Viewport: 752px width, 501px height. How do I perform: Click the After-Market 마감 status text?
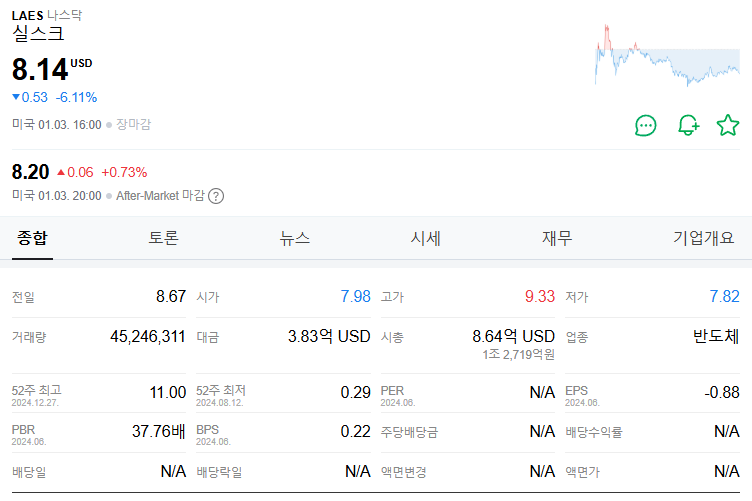click(160, 196)
